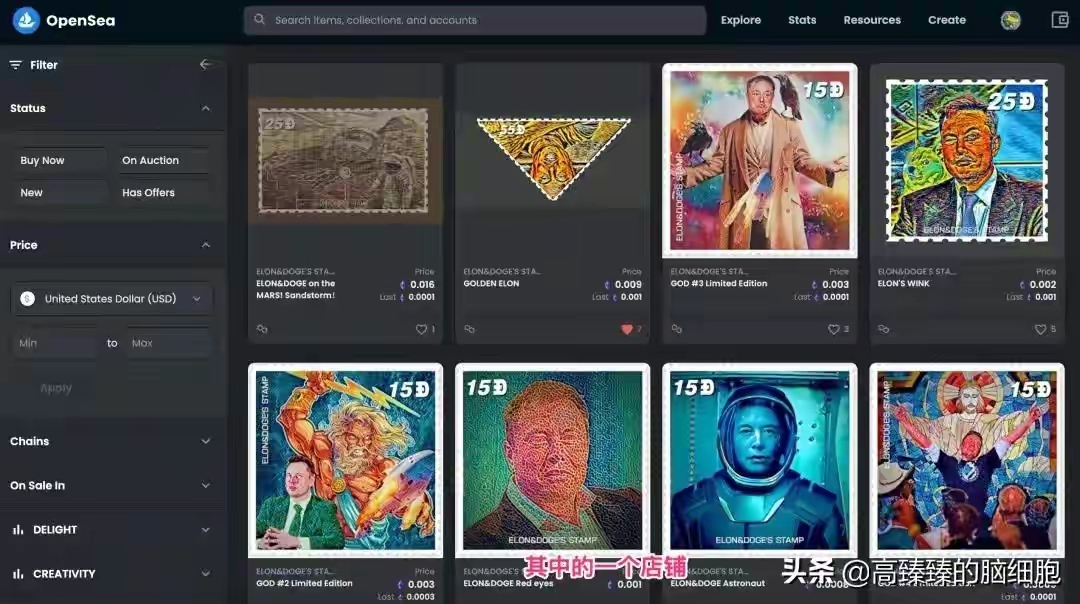The height and width of the screenshot is (604, 1080).
Task: Open ELON&DOGE on the MARS! Sandstorm! title
Action: click(295, 289)
